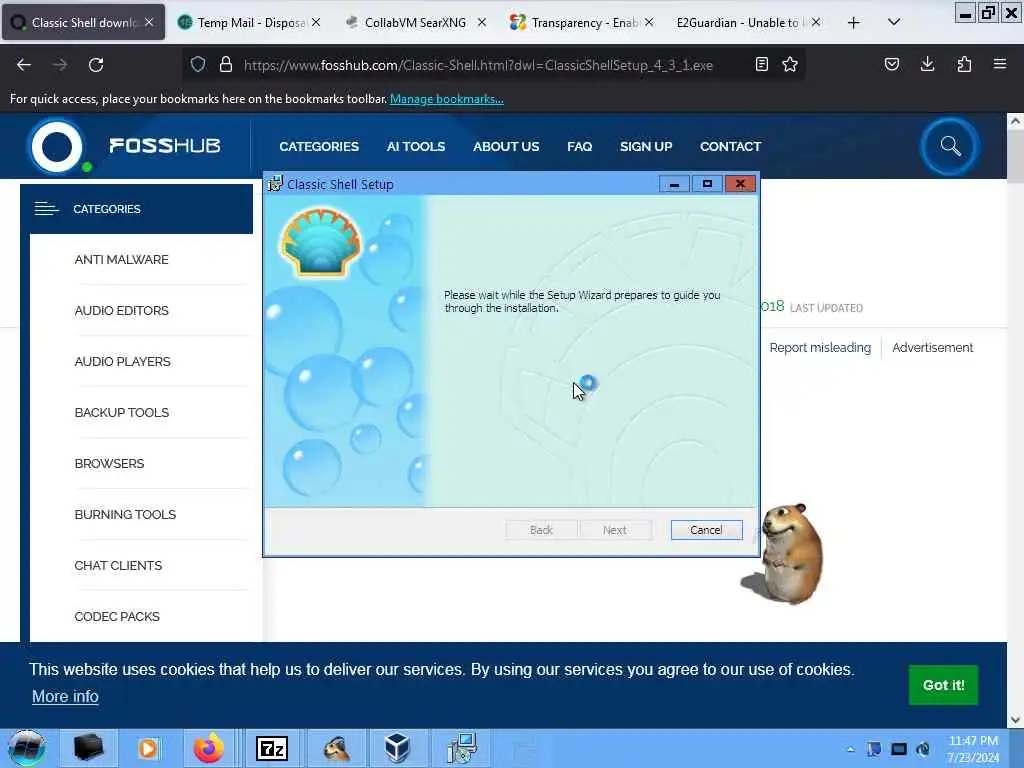Viewport: 1024px width, 768px height.
Task: Toggle reader view icon in address bar
Action: [x=761, y=64]
